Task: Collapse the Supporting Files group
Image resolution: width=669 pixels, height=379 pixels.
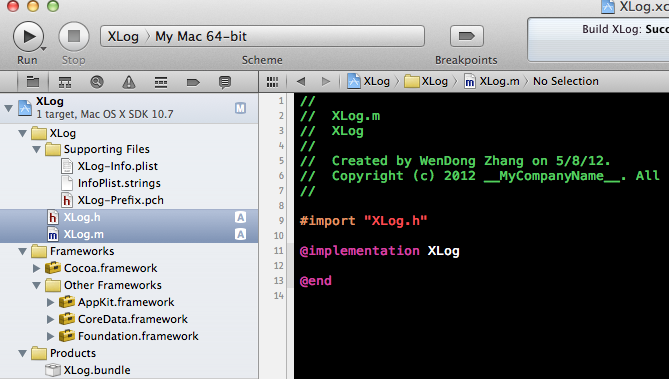Action: pos(37,149)
